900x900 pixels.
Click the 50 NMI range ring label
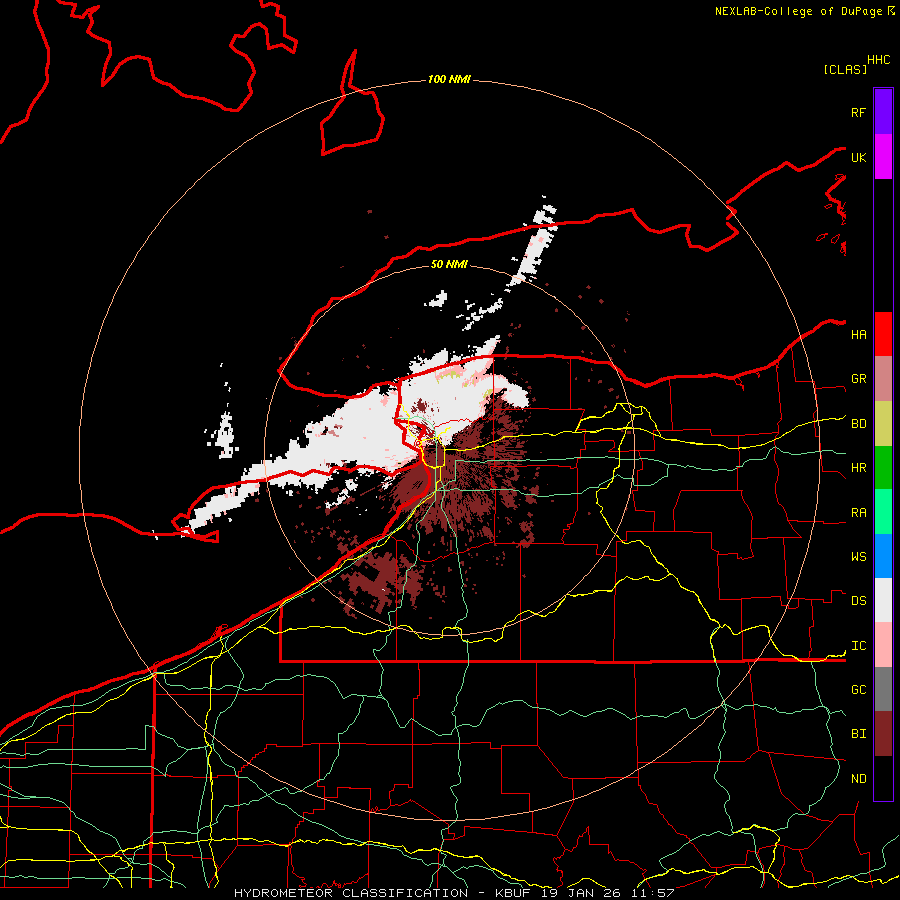pyautogui.click(x=449, y=264)
